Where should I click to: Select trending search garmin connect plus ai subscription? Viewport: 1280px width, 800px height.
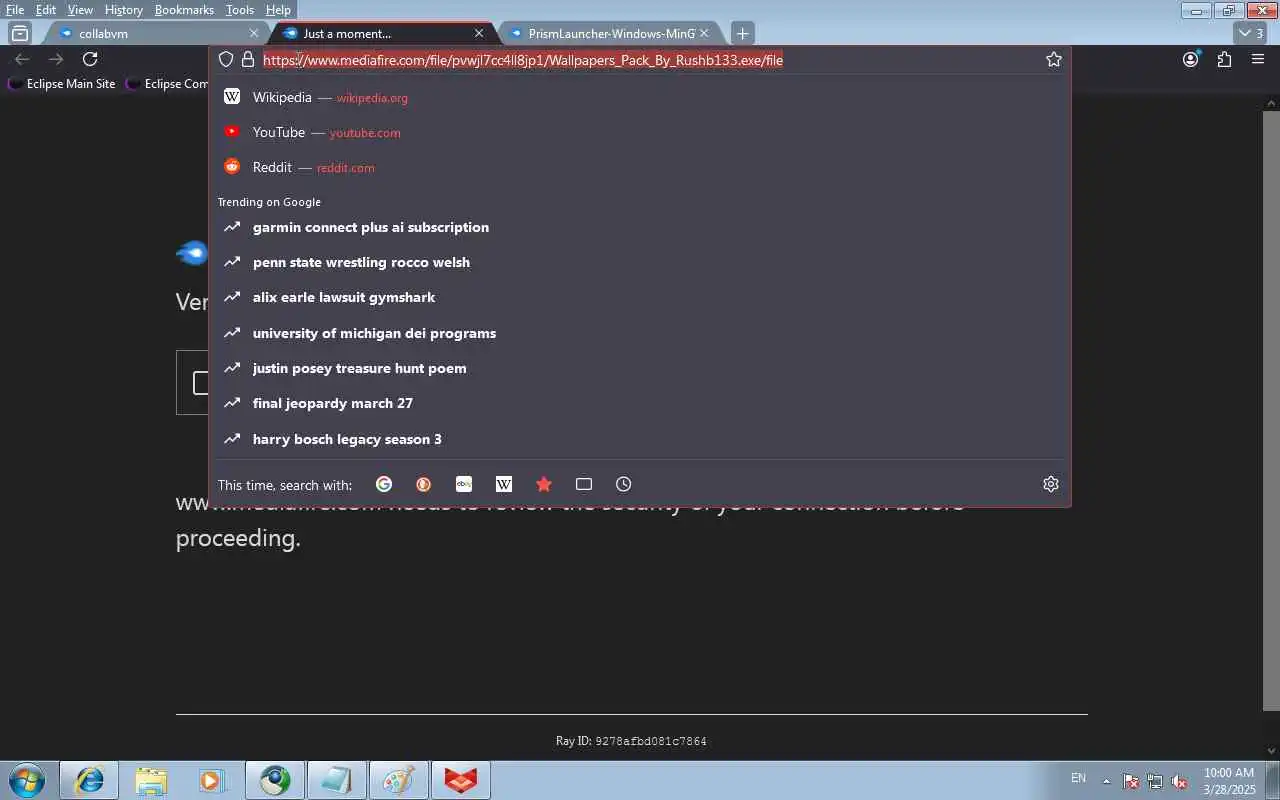pos(640,227)
